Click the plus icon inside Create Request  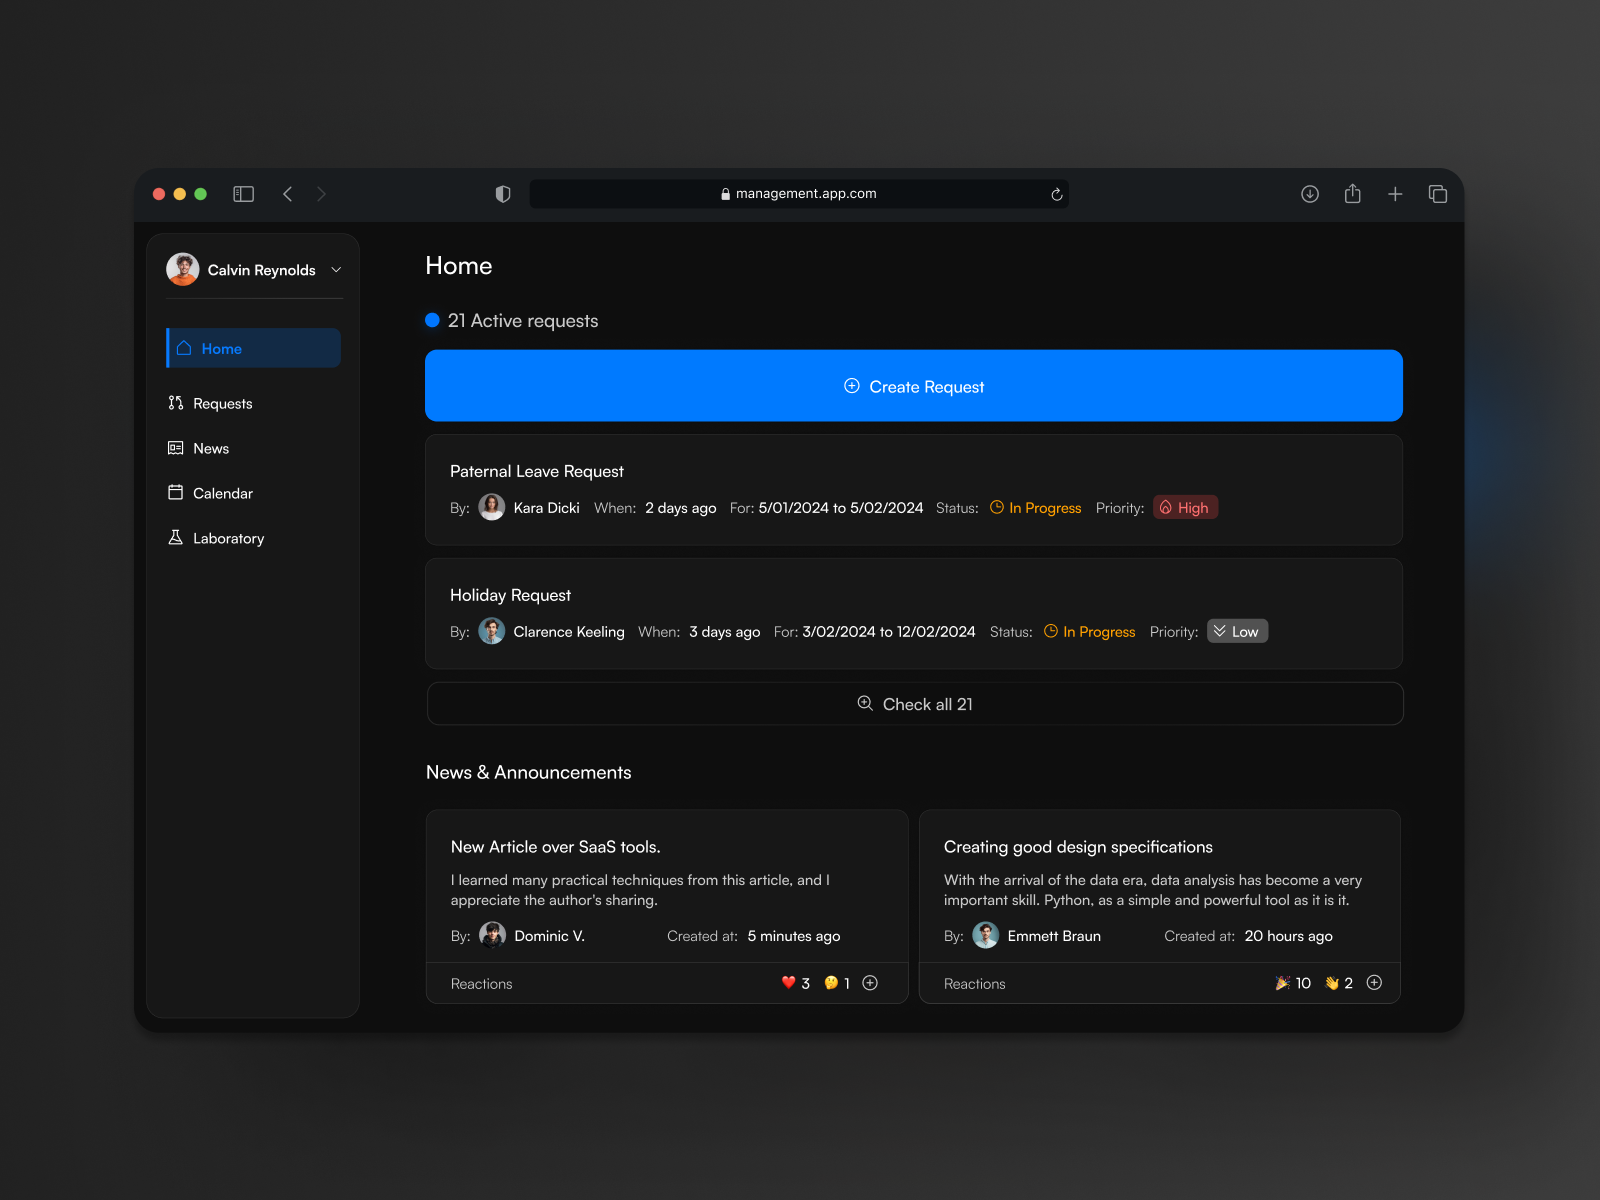(x=851, y=386)
